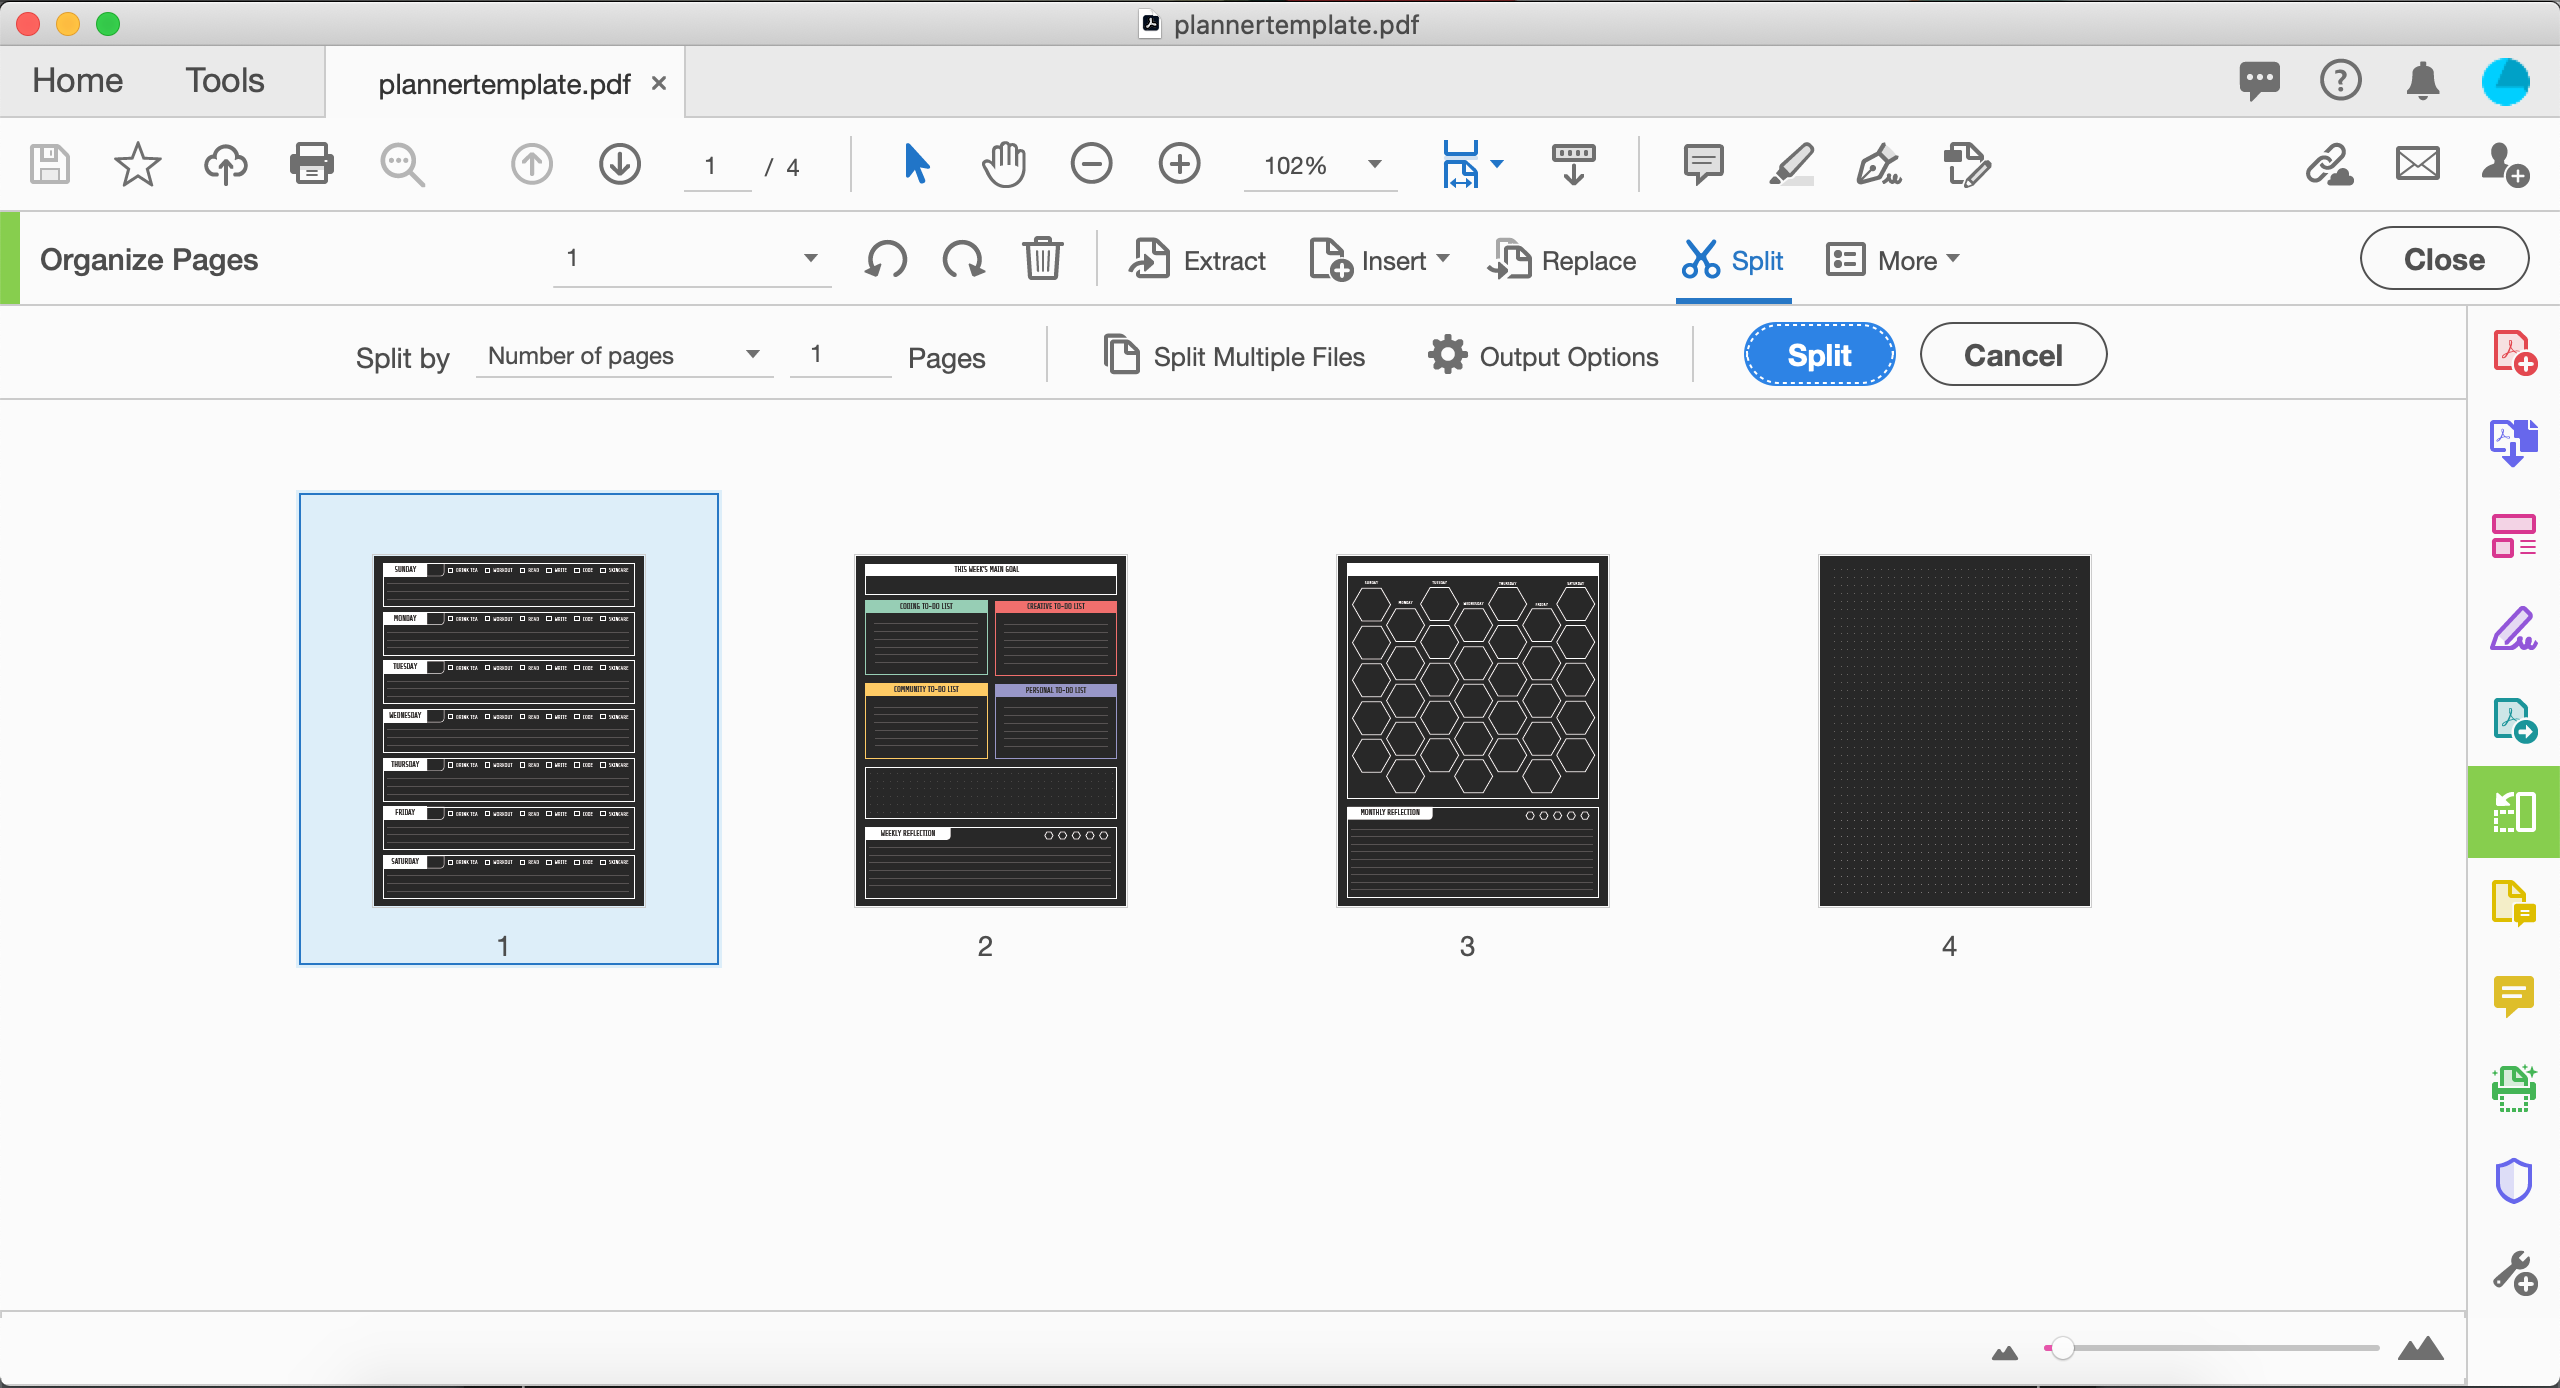2560x1388 pixels.
Task: Open Find text search icon
Action: point(402,164)
